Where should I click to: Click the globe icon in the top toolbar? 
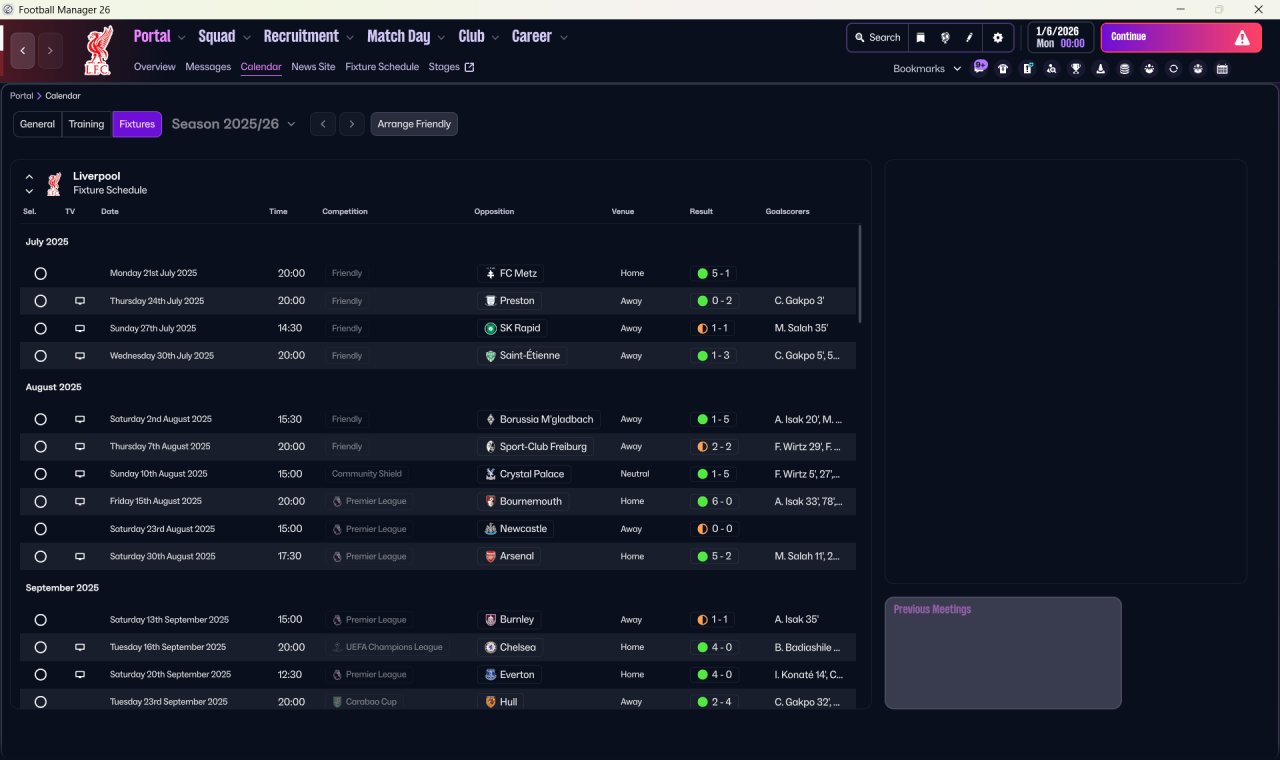click(945, 38)
